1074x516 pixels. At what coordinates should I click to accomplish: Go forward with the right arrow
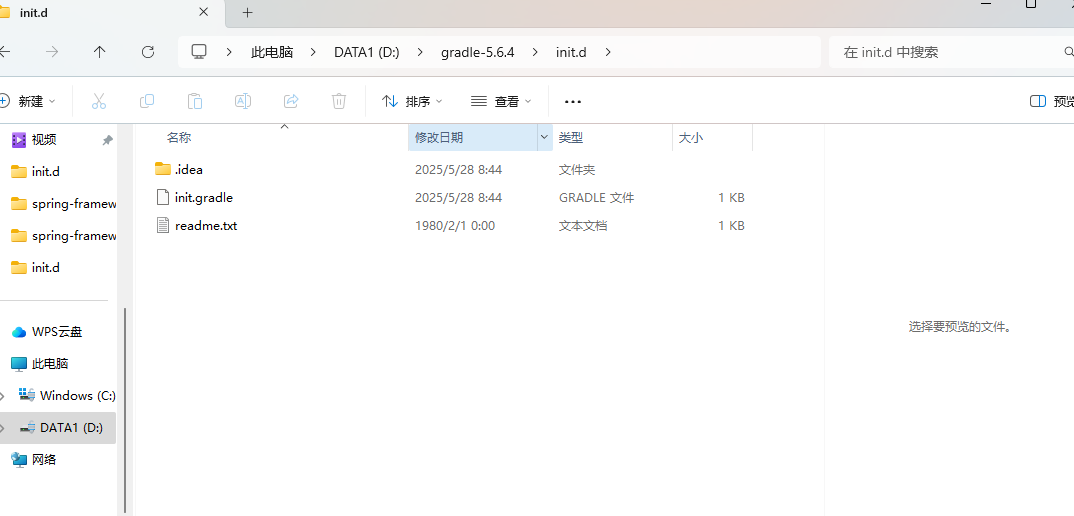coord(52,52)
